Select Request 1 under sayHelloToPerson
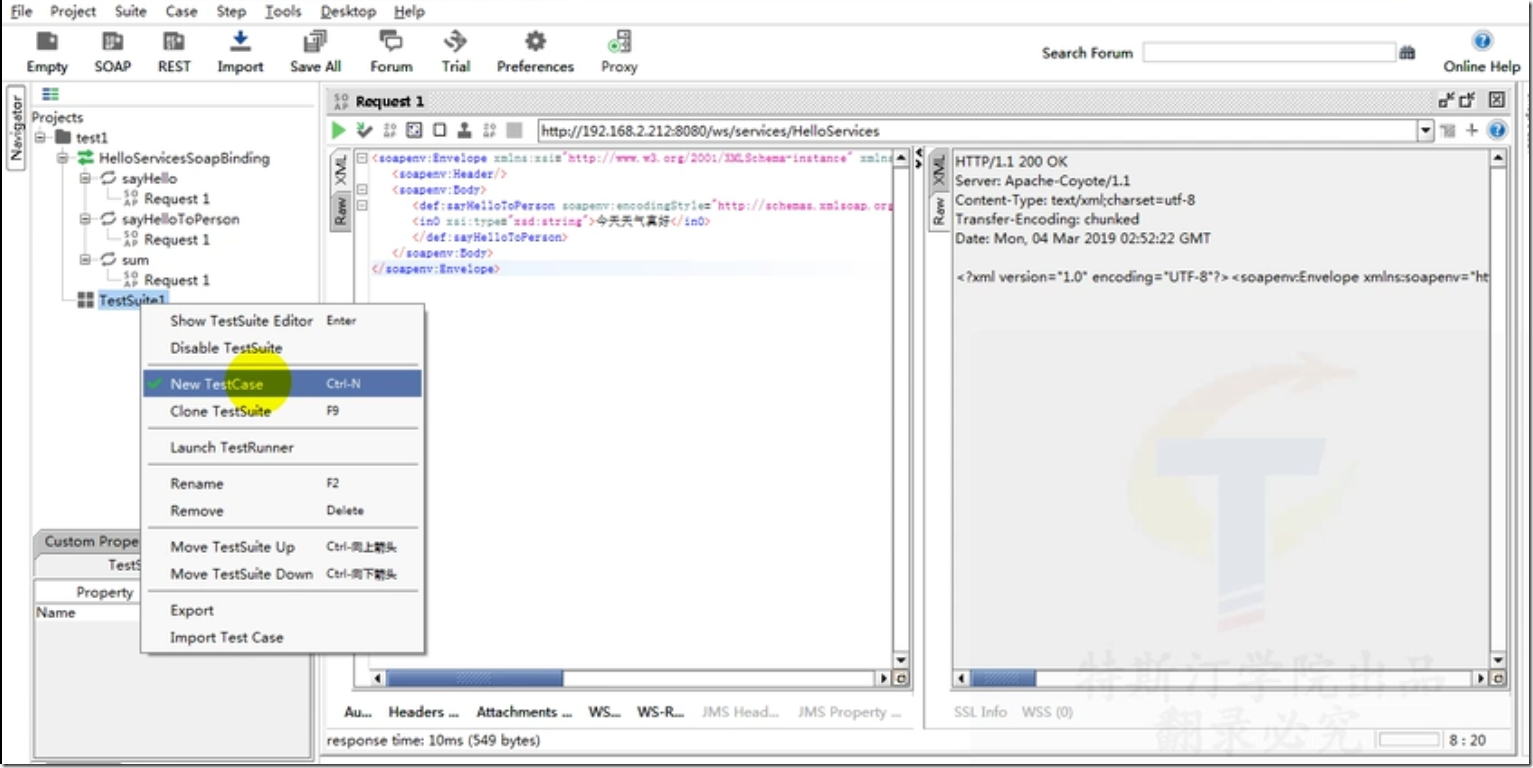This screenshot has width=1533, height=768. [x=176, y=240]
